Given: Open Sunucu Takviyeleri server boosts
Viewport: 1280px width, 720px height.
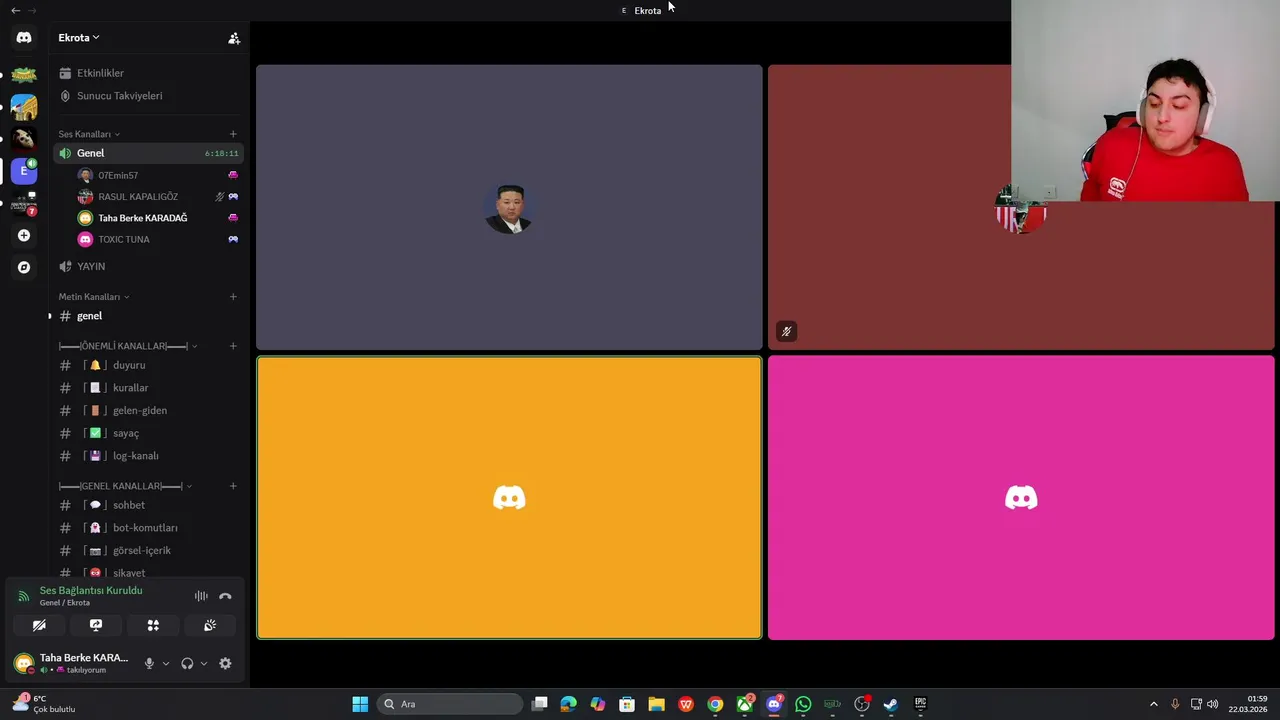Looking at the screenshot, I should click(x=147, y=96).
